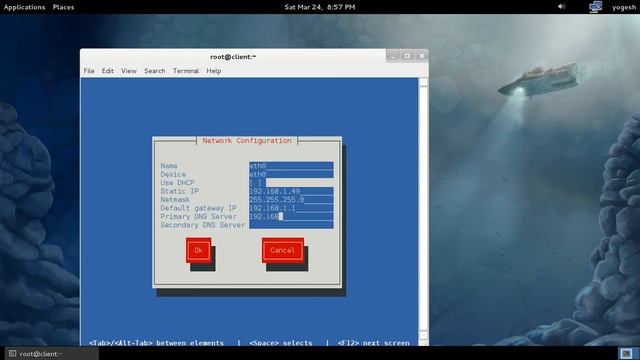This screenshot has height=360, width=640.
Task: Click the Static IP label
Action: click(x=179, y=191)
